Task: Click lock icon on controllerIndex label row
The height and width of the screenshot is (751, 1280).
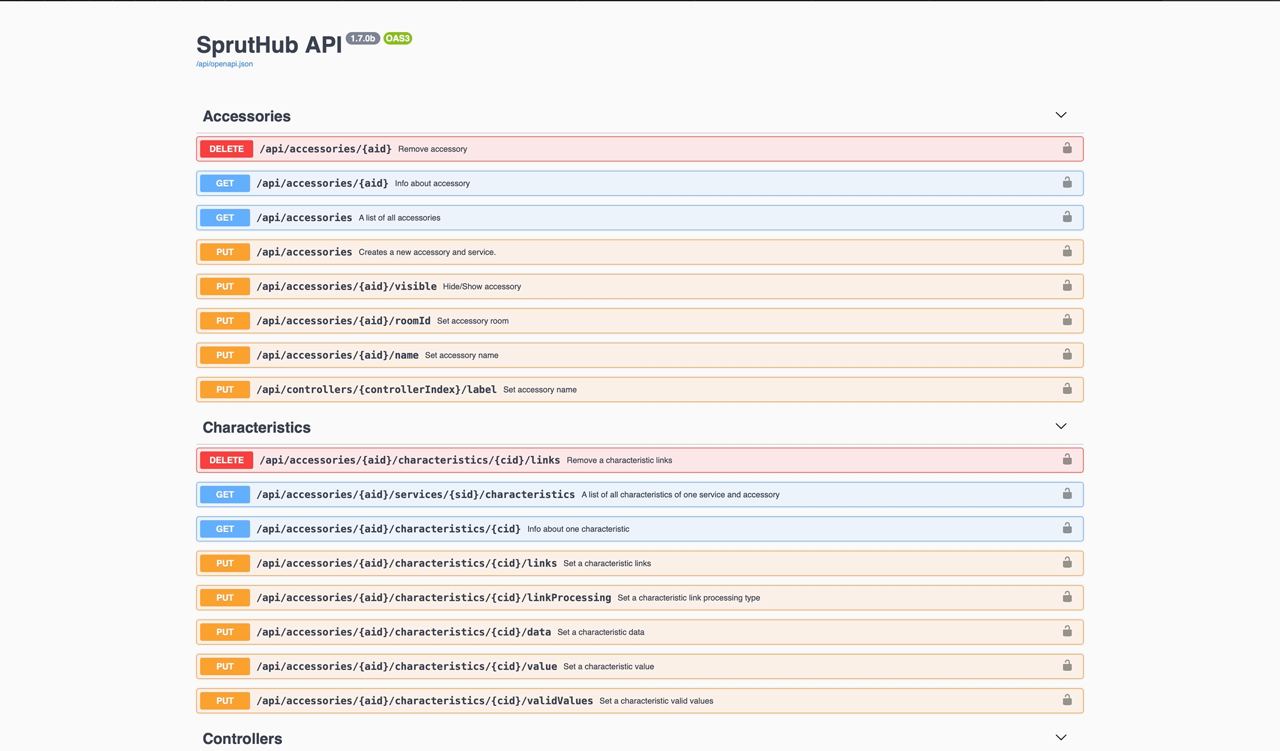Action: click(x=1067, y=388)
